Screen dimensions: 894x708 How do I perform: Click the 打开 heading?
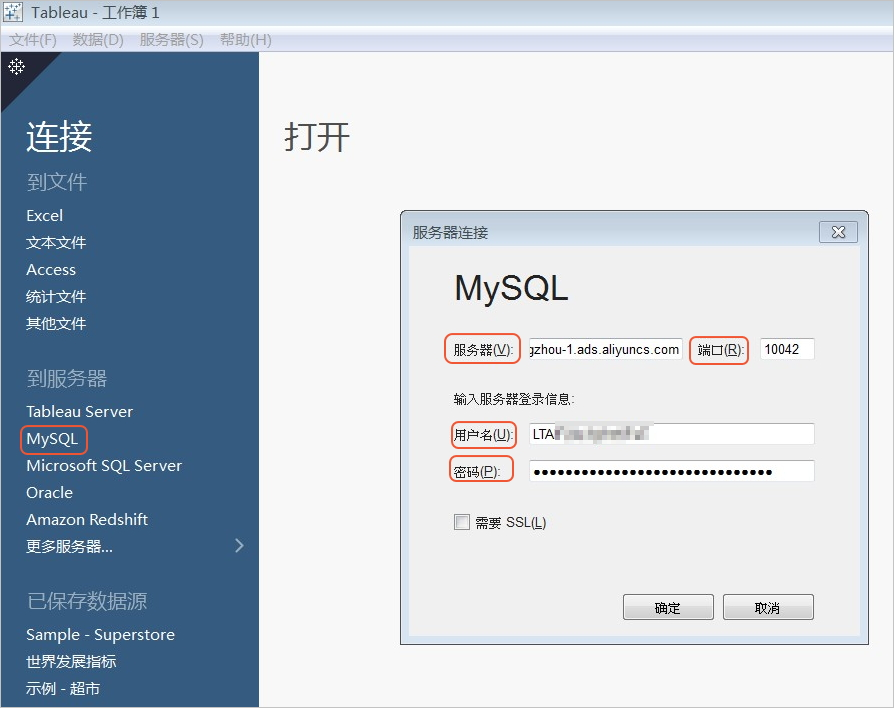coord(317,137)
